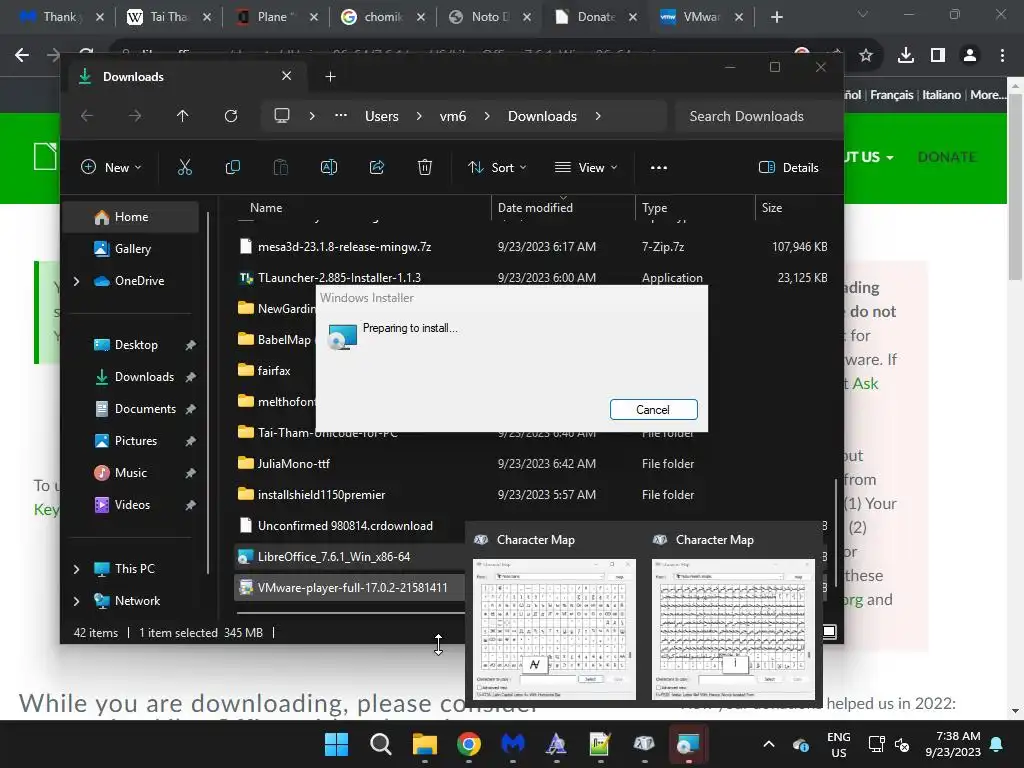
Task: Open Google Chrome icon on taskbar
Action: 468,744
